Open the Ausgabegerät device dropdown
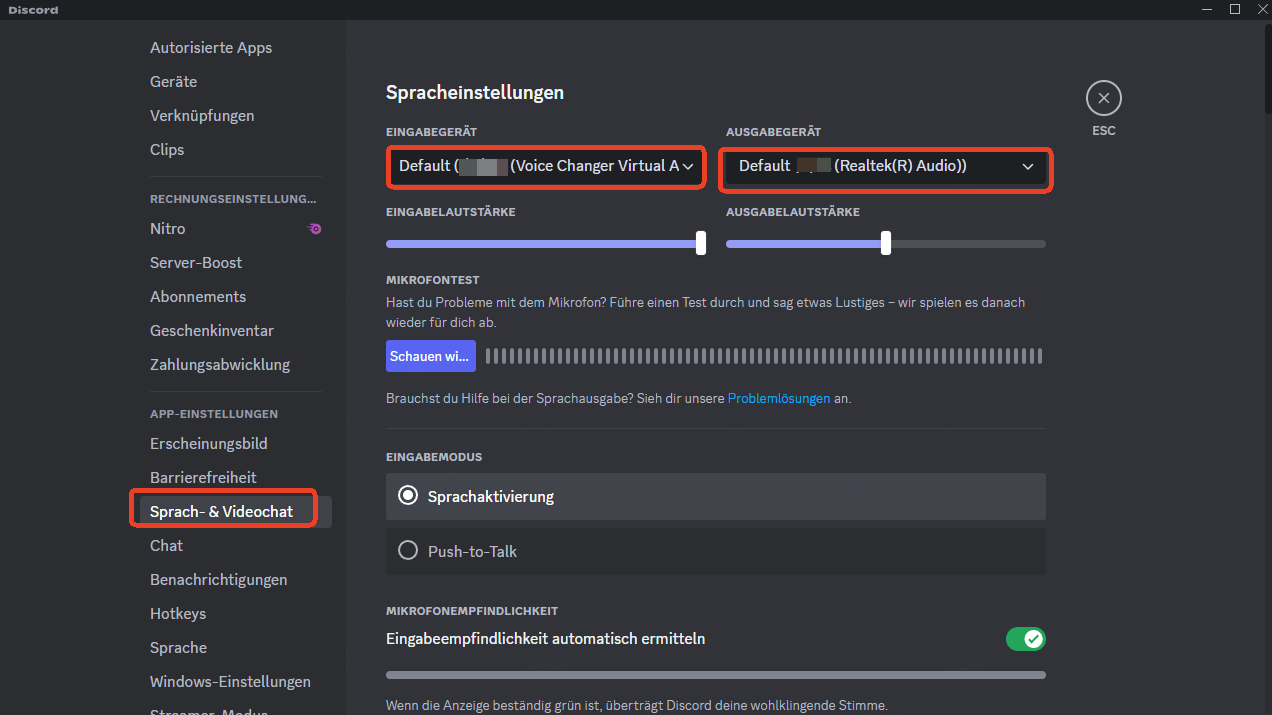The width and height of the screenshot is (1272, 715). (x=884, y=166)
